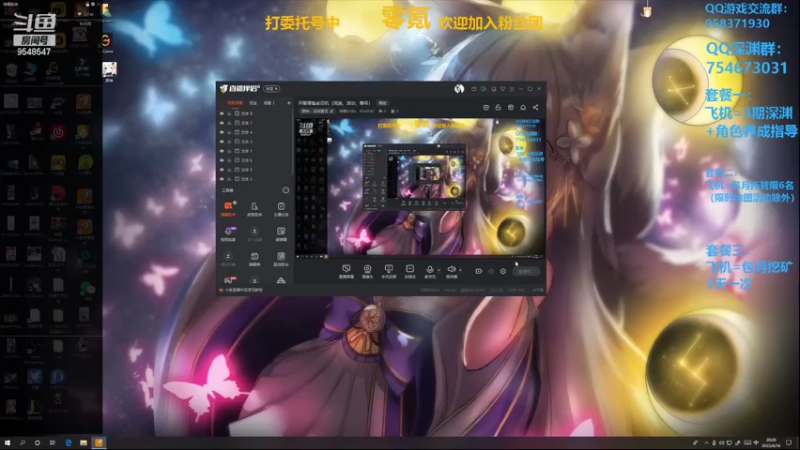The width and height of the screenshot is (800, 450).
Task: Open the checkmark task tool in toolbox first row
Action: [281, 208]
